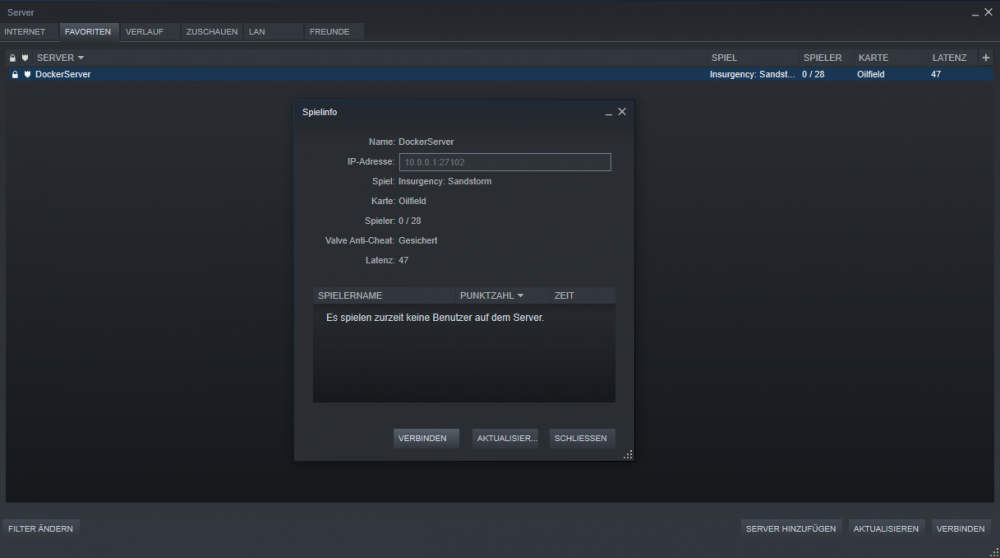The height and width of the screenshot is (558, 1000).
Task: Click VERBINDEN in the bottom bar
Action: point(960,529)
